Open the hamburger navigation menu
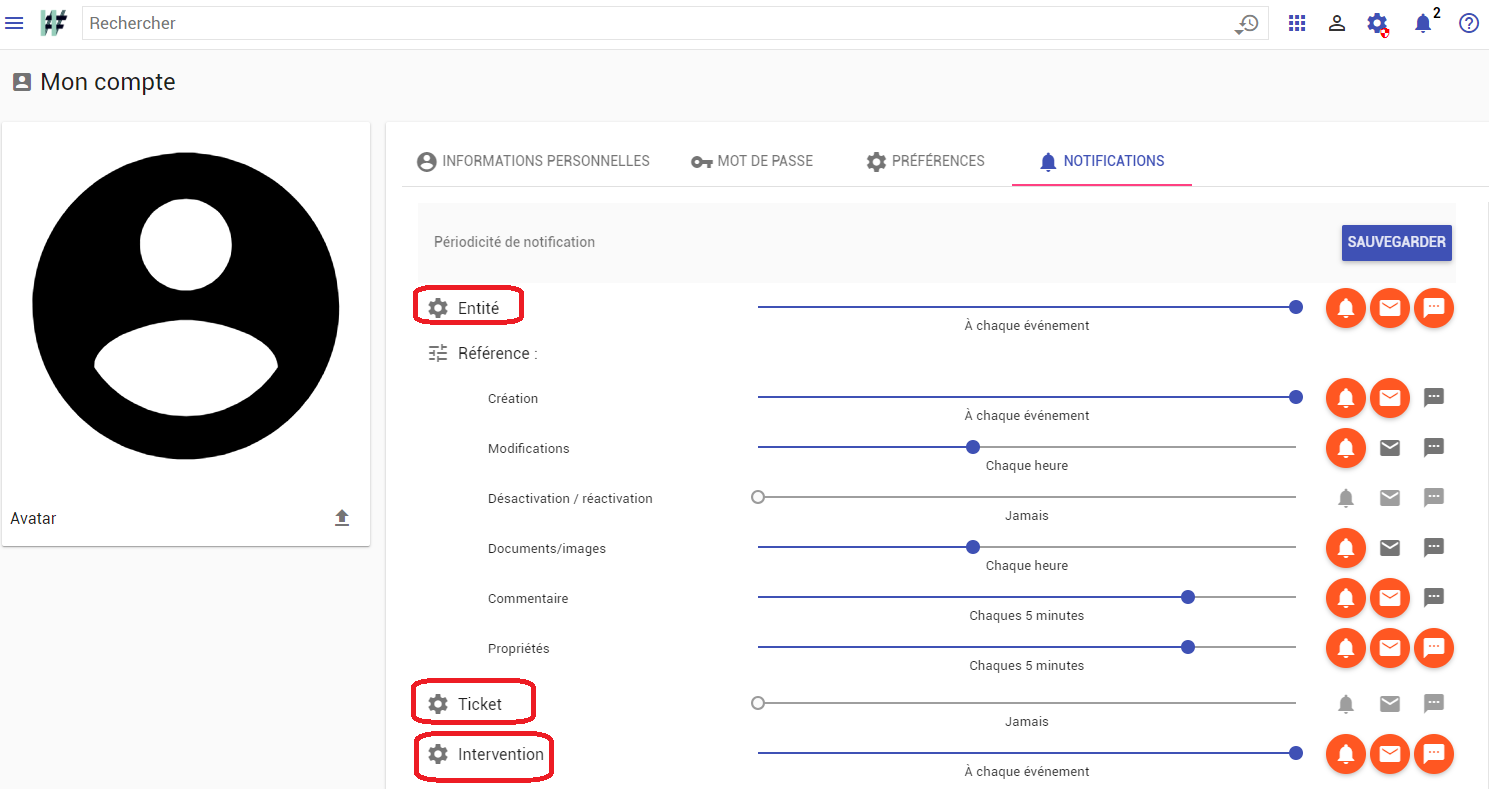The image size is (1489, 789). (x=15, y=23)
